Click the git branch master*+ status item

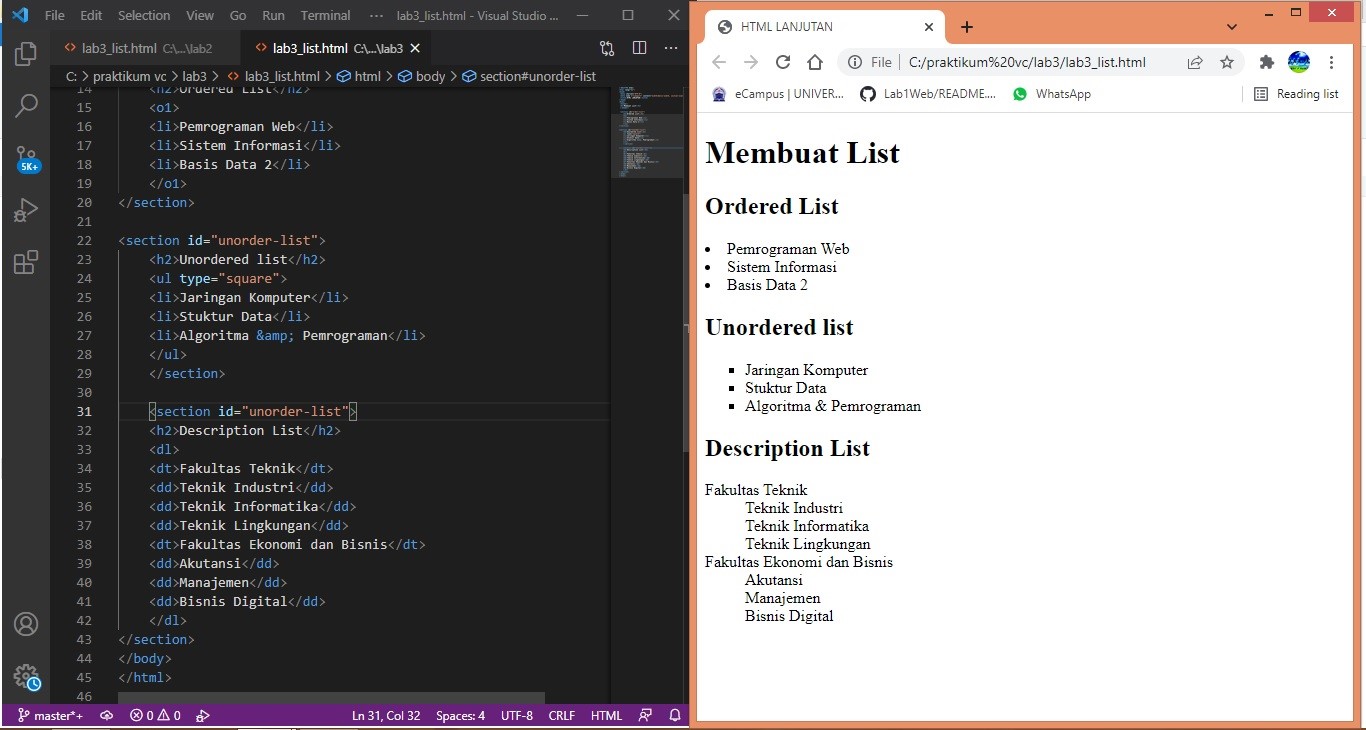pyautogui.click(x=50, y=715)
